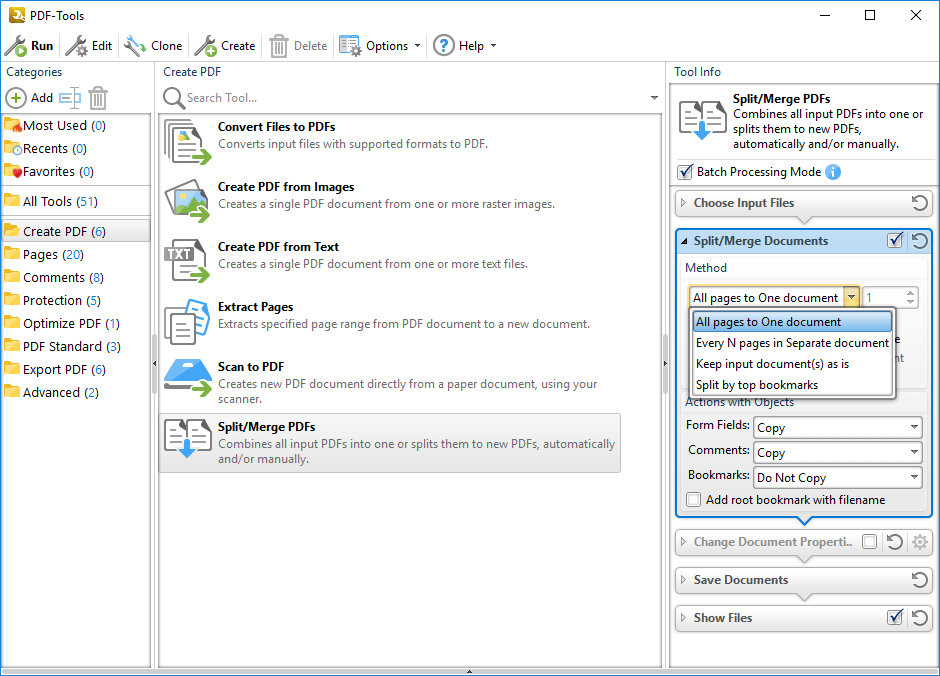
Task: Uncheck Batch Processing Mode checkbox
Action: [685, 172]
